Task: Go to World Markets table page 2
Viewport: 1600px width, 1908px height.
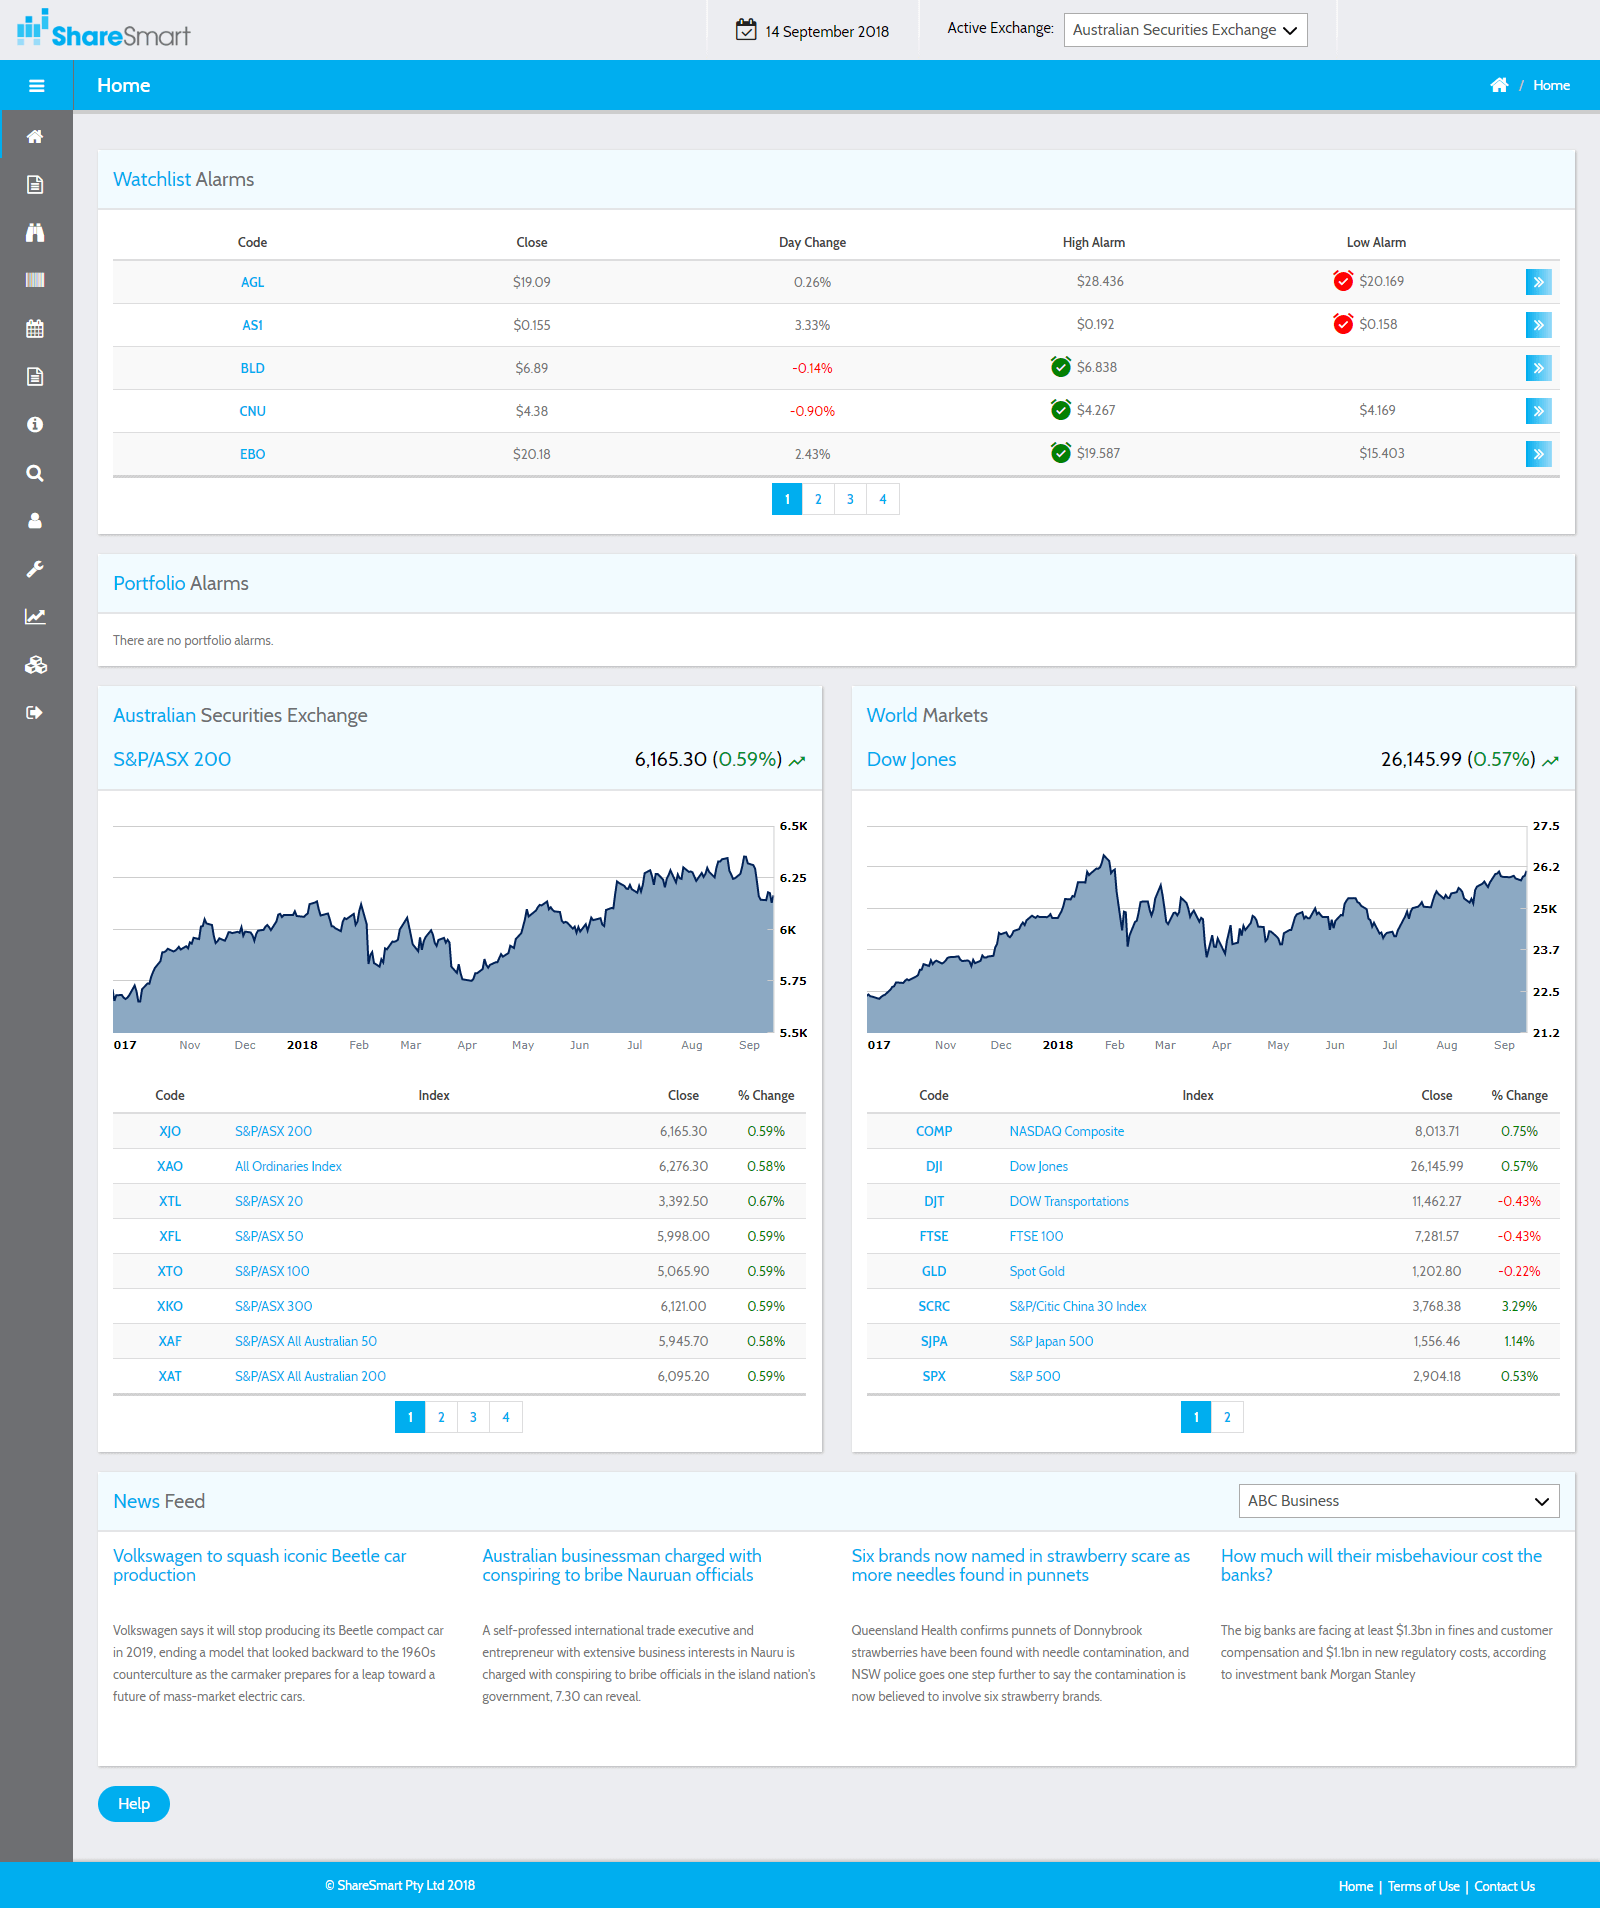Action: (1227, 1417)
